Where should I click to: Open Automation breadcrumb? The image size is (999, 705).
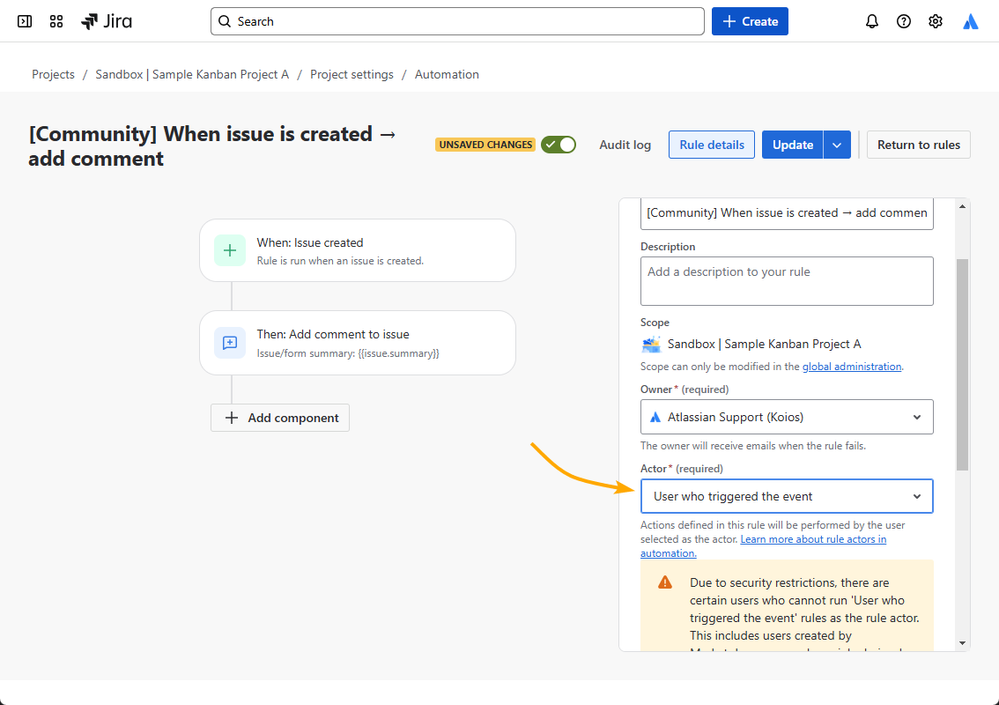pyautogui.click(x=447, y=75)
